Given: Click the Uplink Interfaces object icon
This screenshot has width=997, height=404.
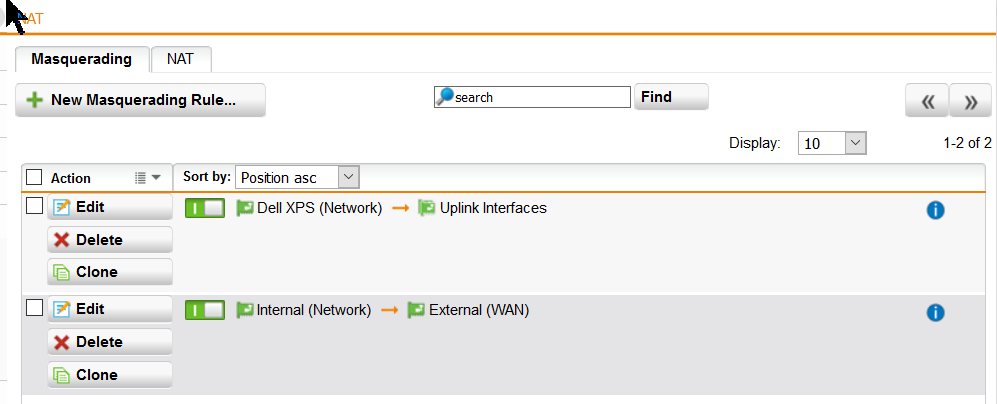Looking at the screenshot, I should (427, 208).
